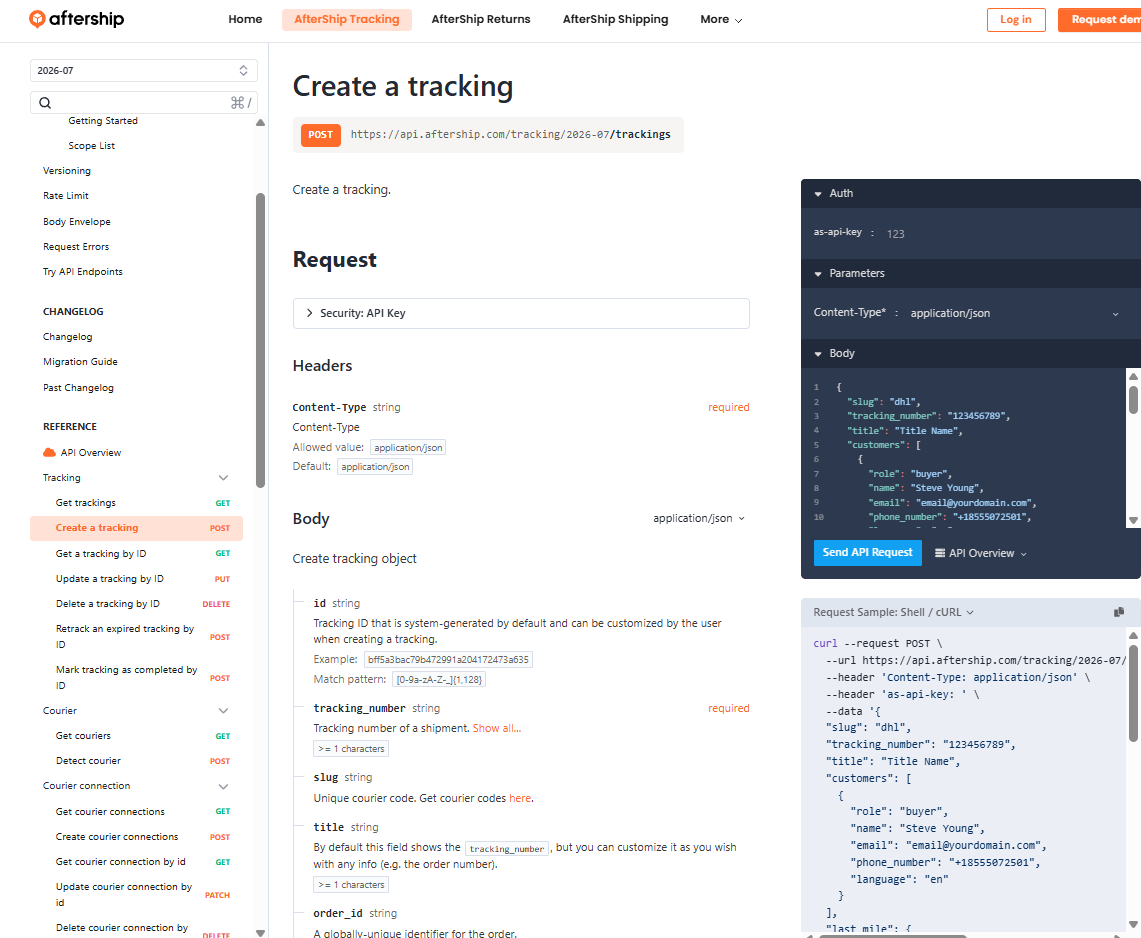The image size is (1141, 938).
Task: Open the Rate Limit page
Action: point(65,196)
